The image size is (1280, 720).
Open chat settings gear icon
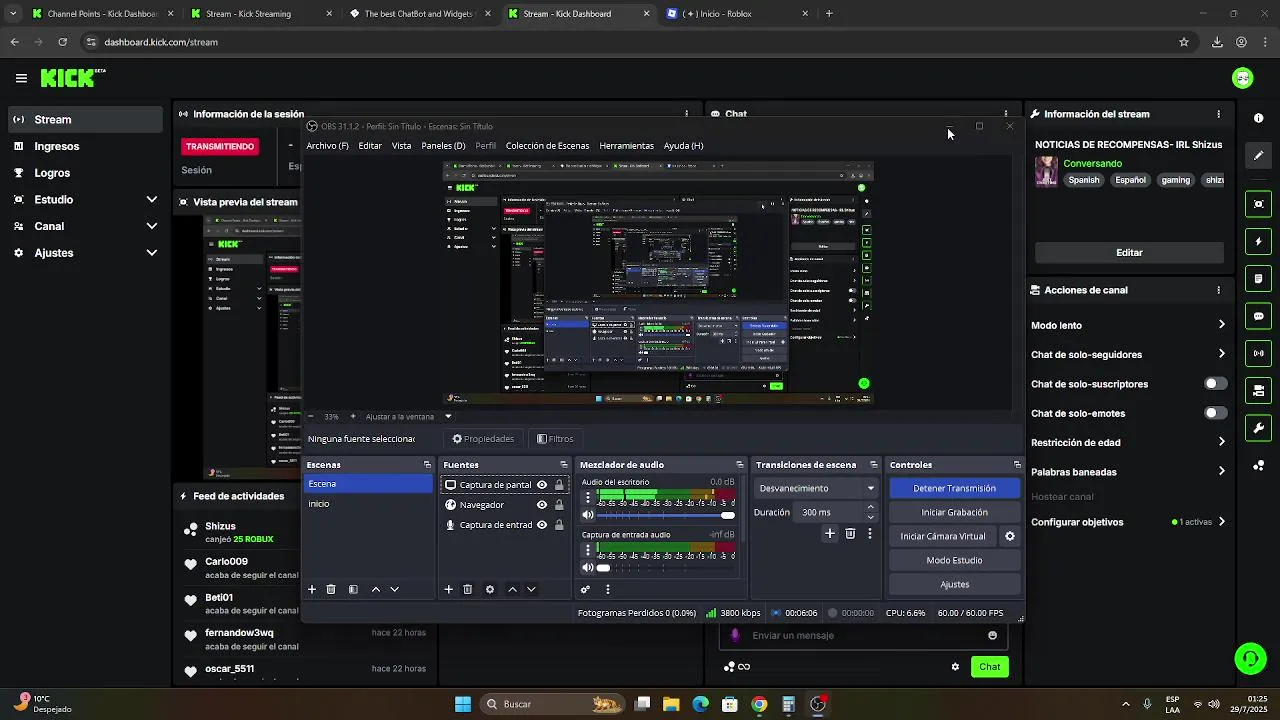coord(955,667)
